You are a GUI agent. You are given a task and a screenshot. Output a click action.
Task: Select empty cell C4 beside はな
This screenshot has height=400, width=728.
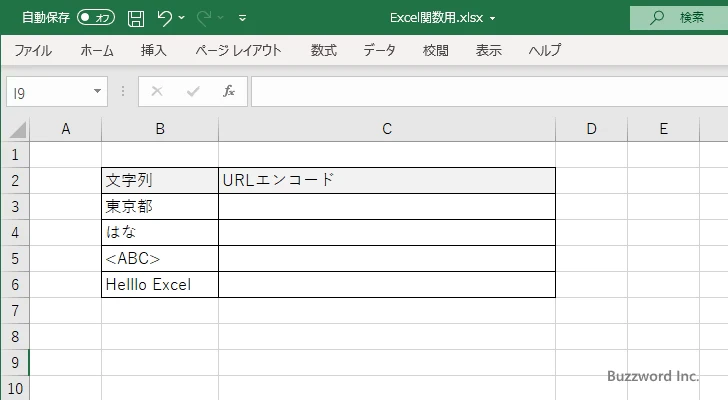387,232
